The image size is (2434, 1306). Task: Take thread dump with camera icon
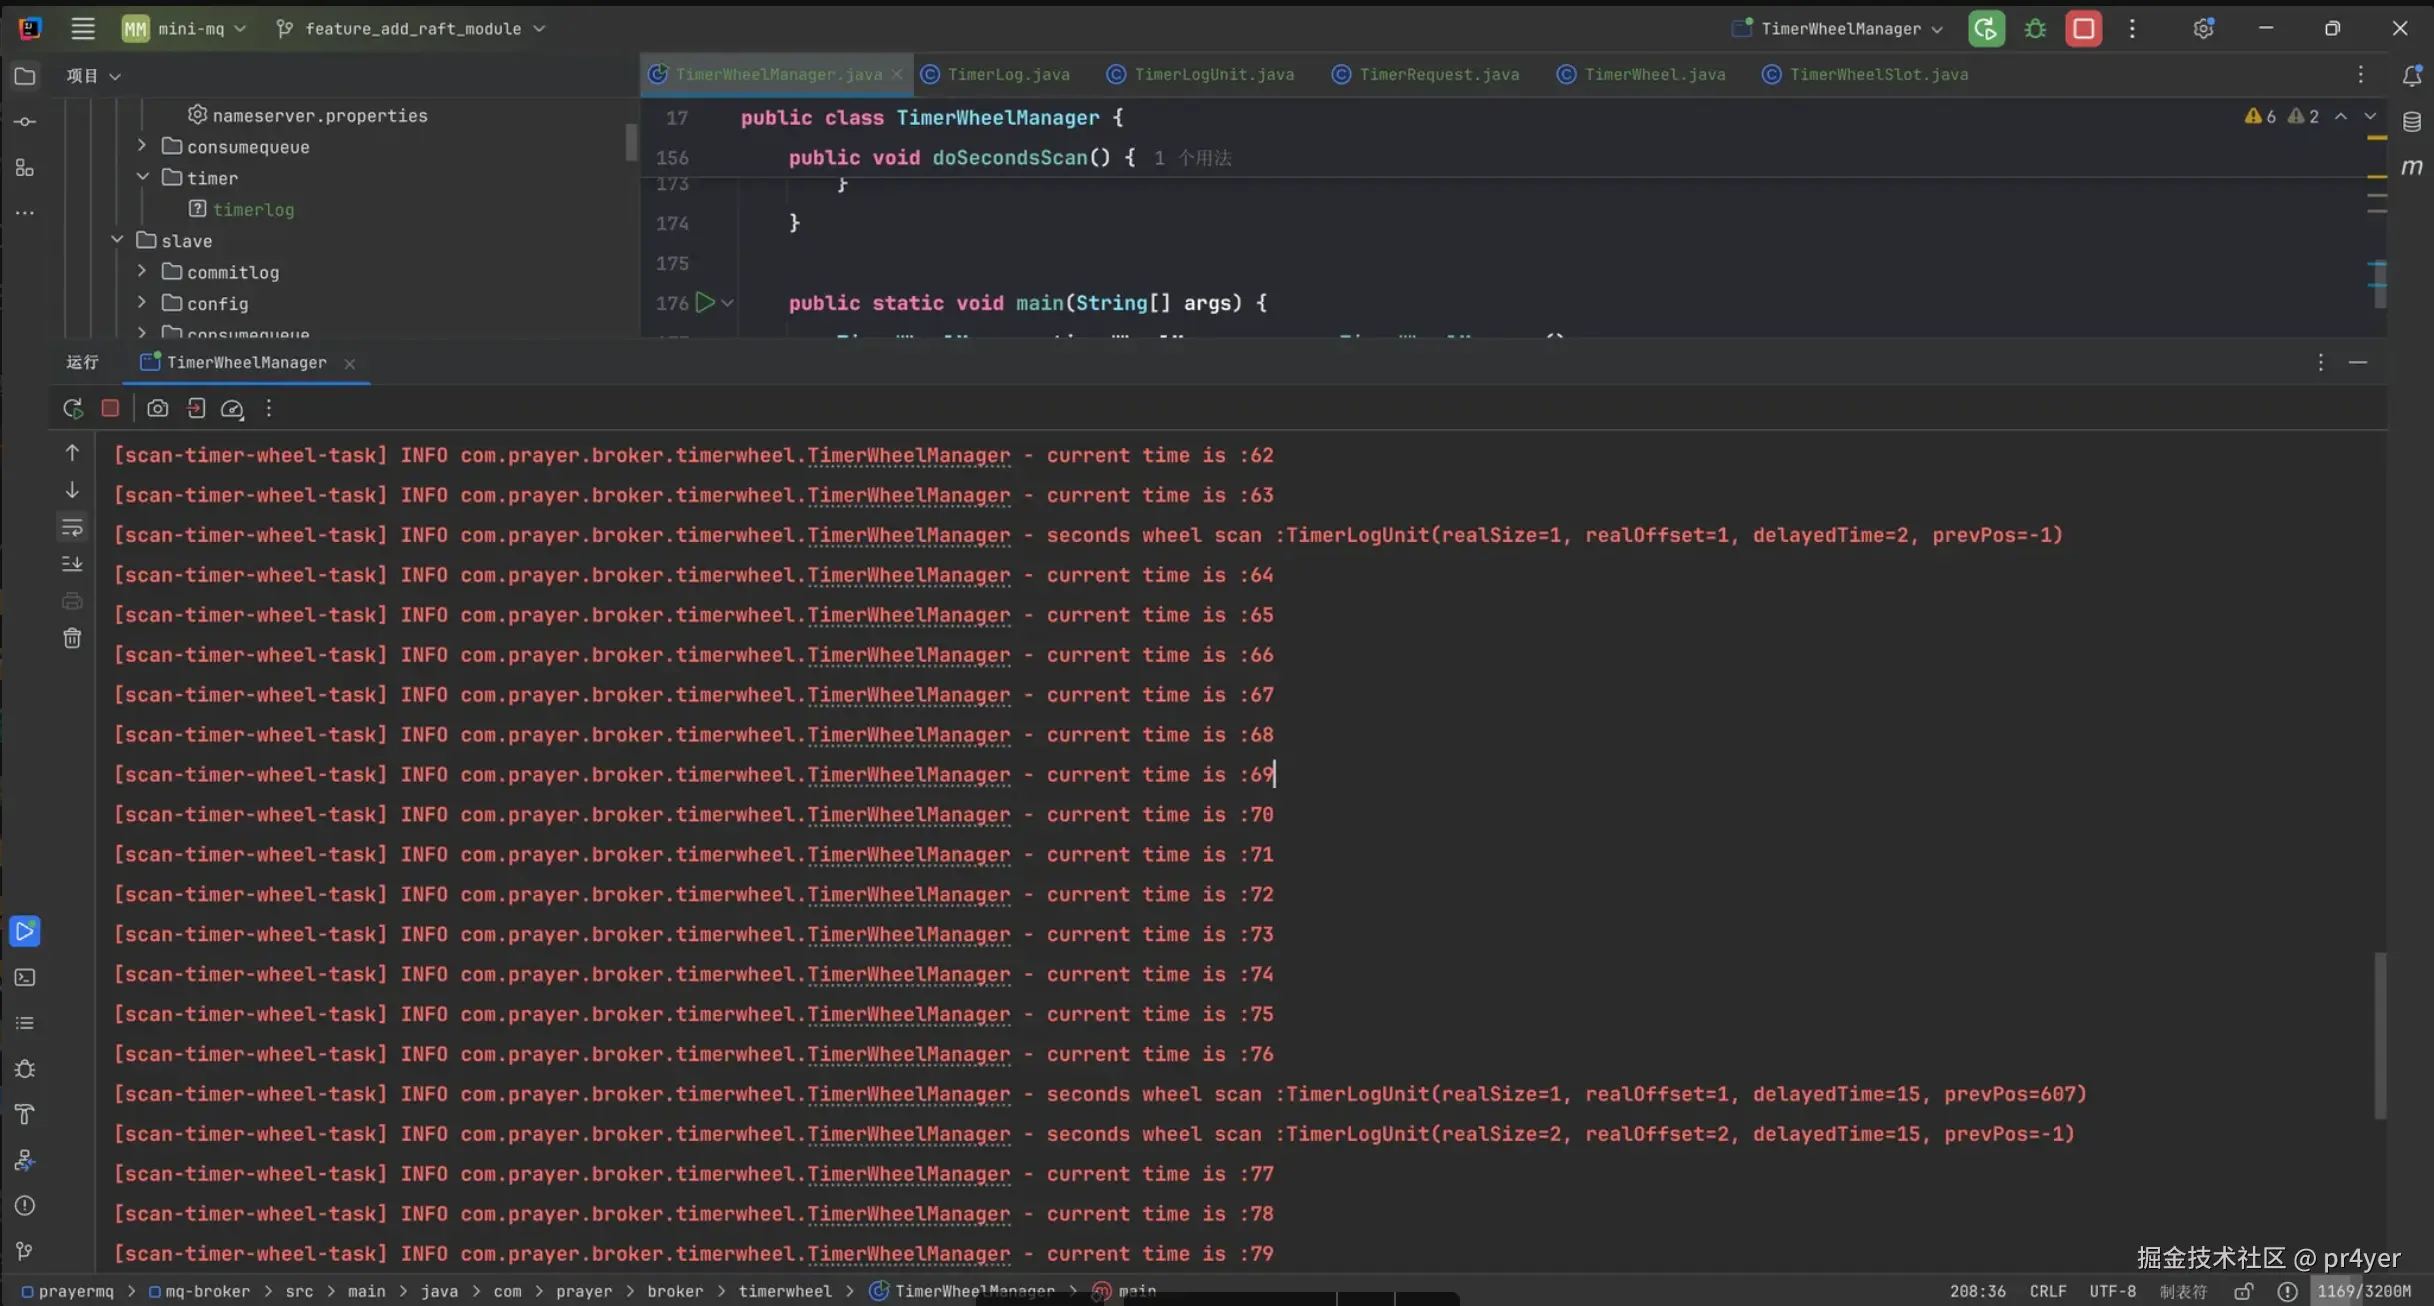click(x=157, y=408)
